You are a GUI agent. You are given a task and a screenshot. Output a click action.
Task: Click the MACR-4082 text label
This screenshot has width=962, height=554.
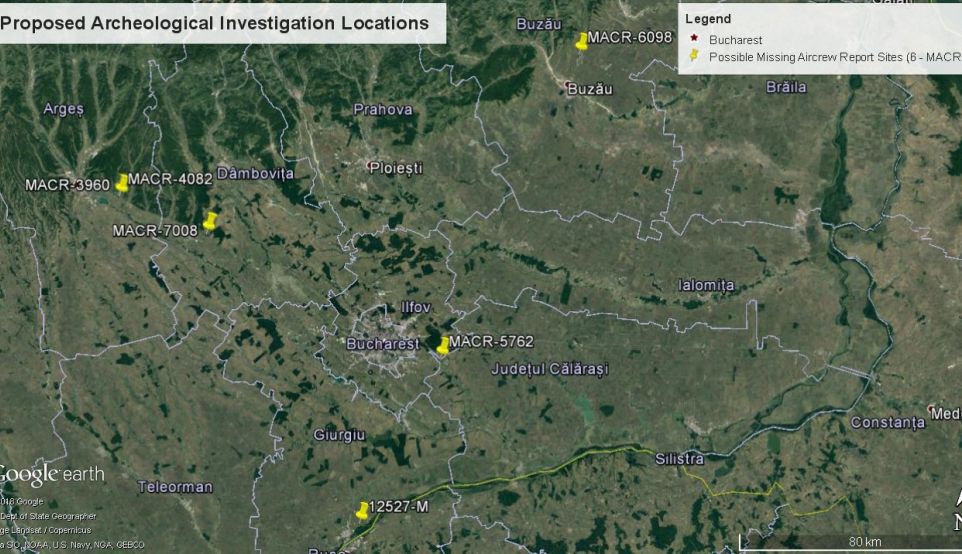[170, 179]
